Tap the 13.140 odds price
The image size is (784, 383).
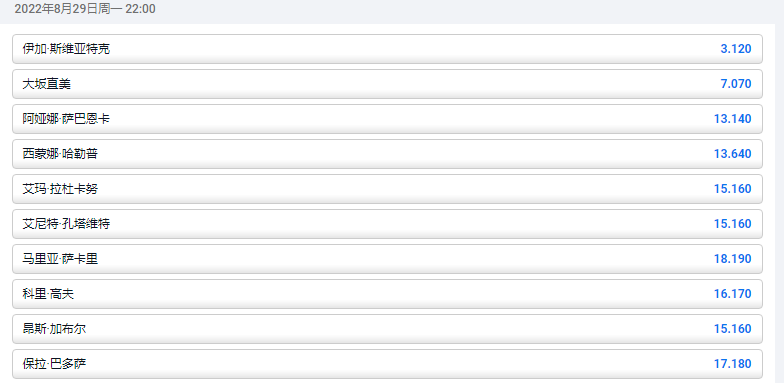pyautogui.click(x=732, y=119)
